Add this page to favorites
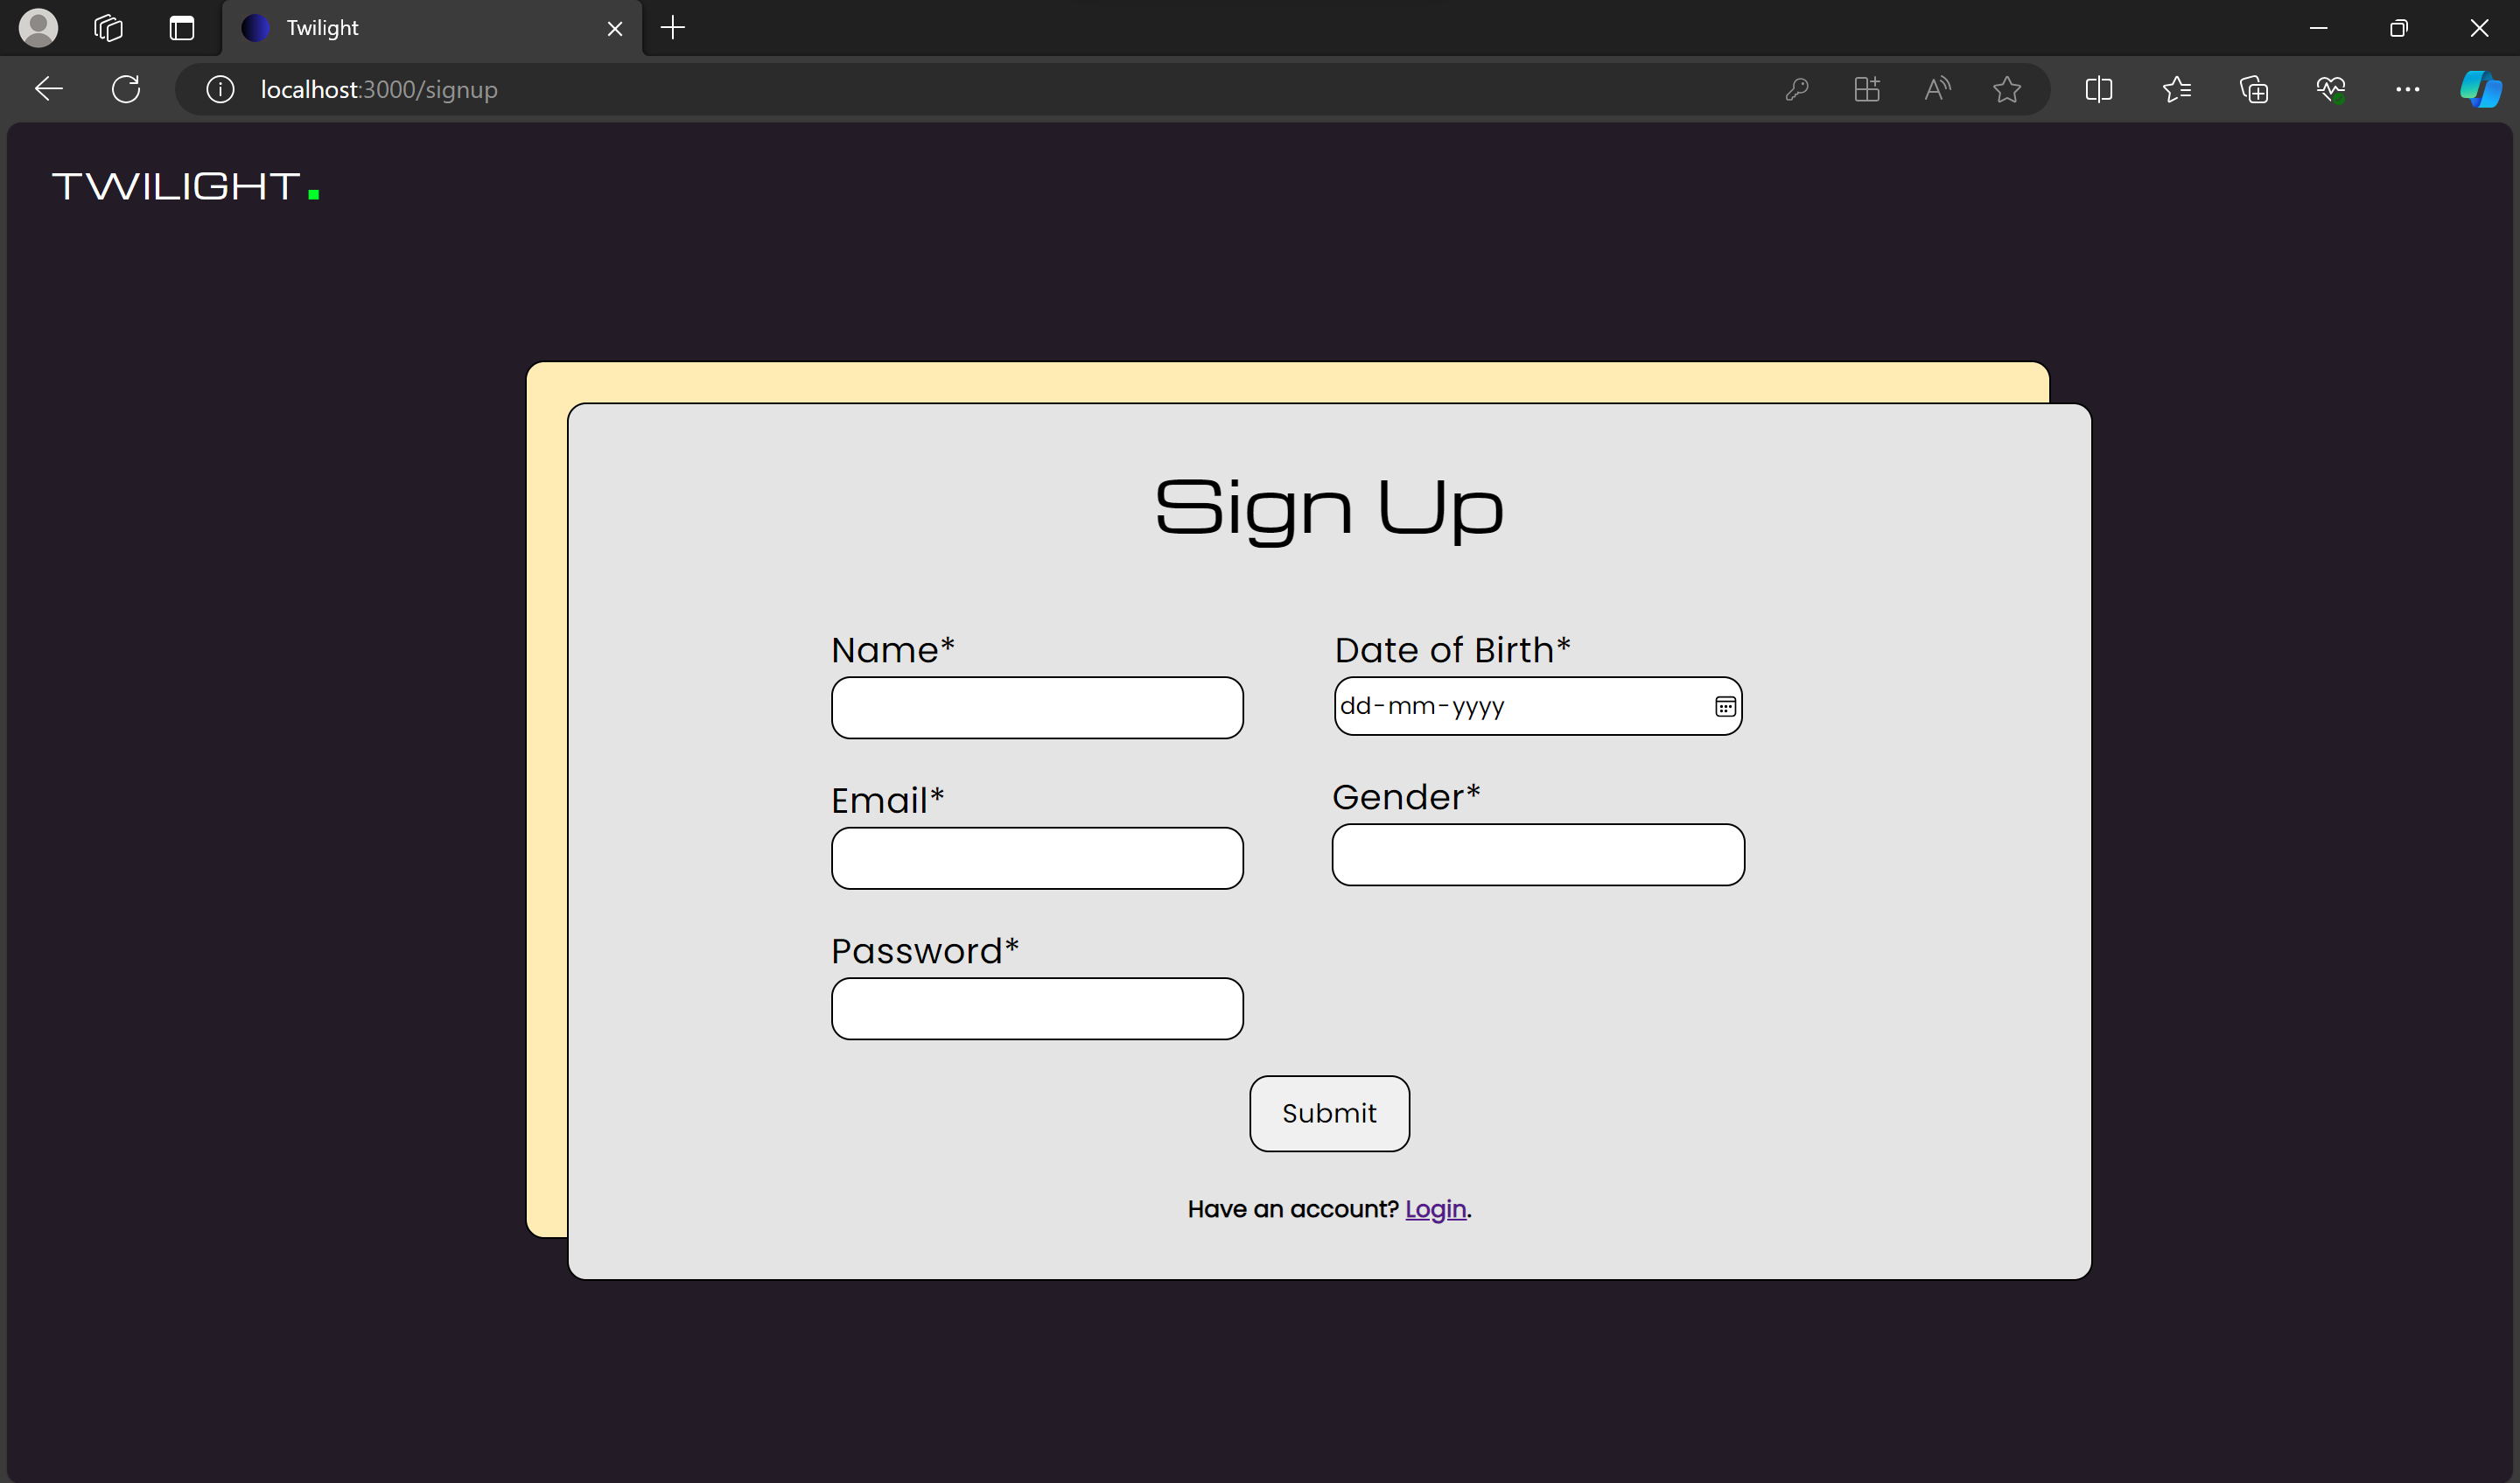The height and width of the screenshot is (1483, 2520). [x=2008, y=89]
